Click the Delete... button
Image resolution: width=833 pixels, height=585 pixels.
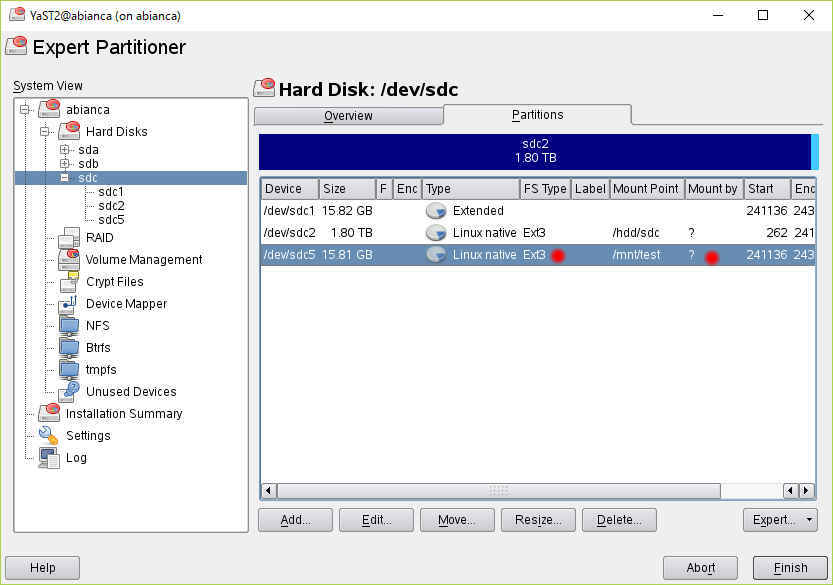point(619,520)
